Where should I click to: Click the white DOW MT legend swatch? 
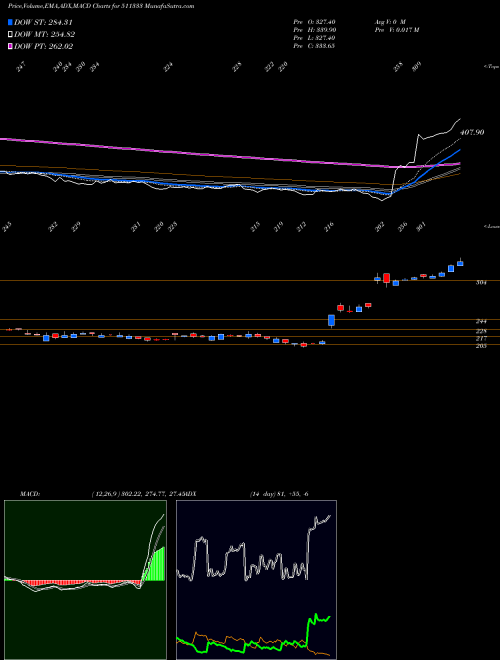tap(10, 35)
